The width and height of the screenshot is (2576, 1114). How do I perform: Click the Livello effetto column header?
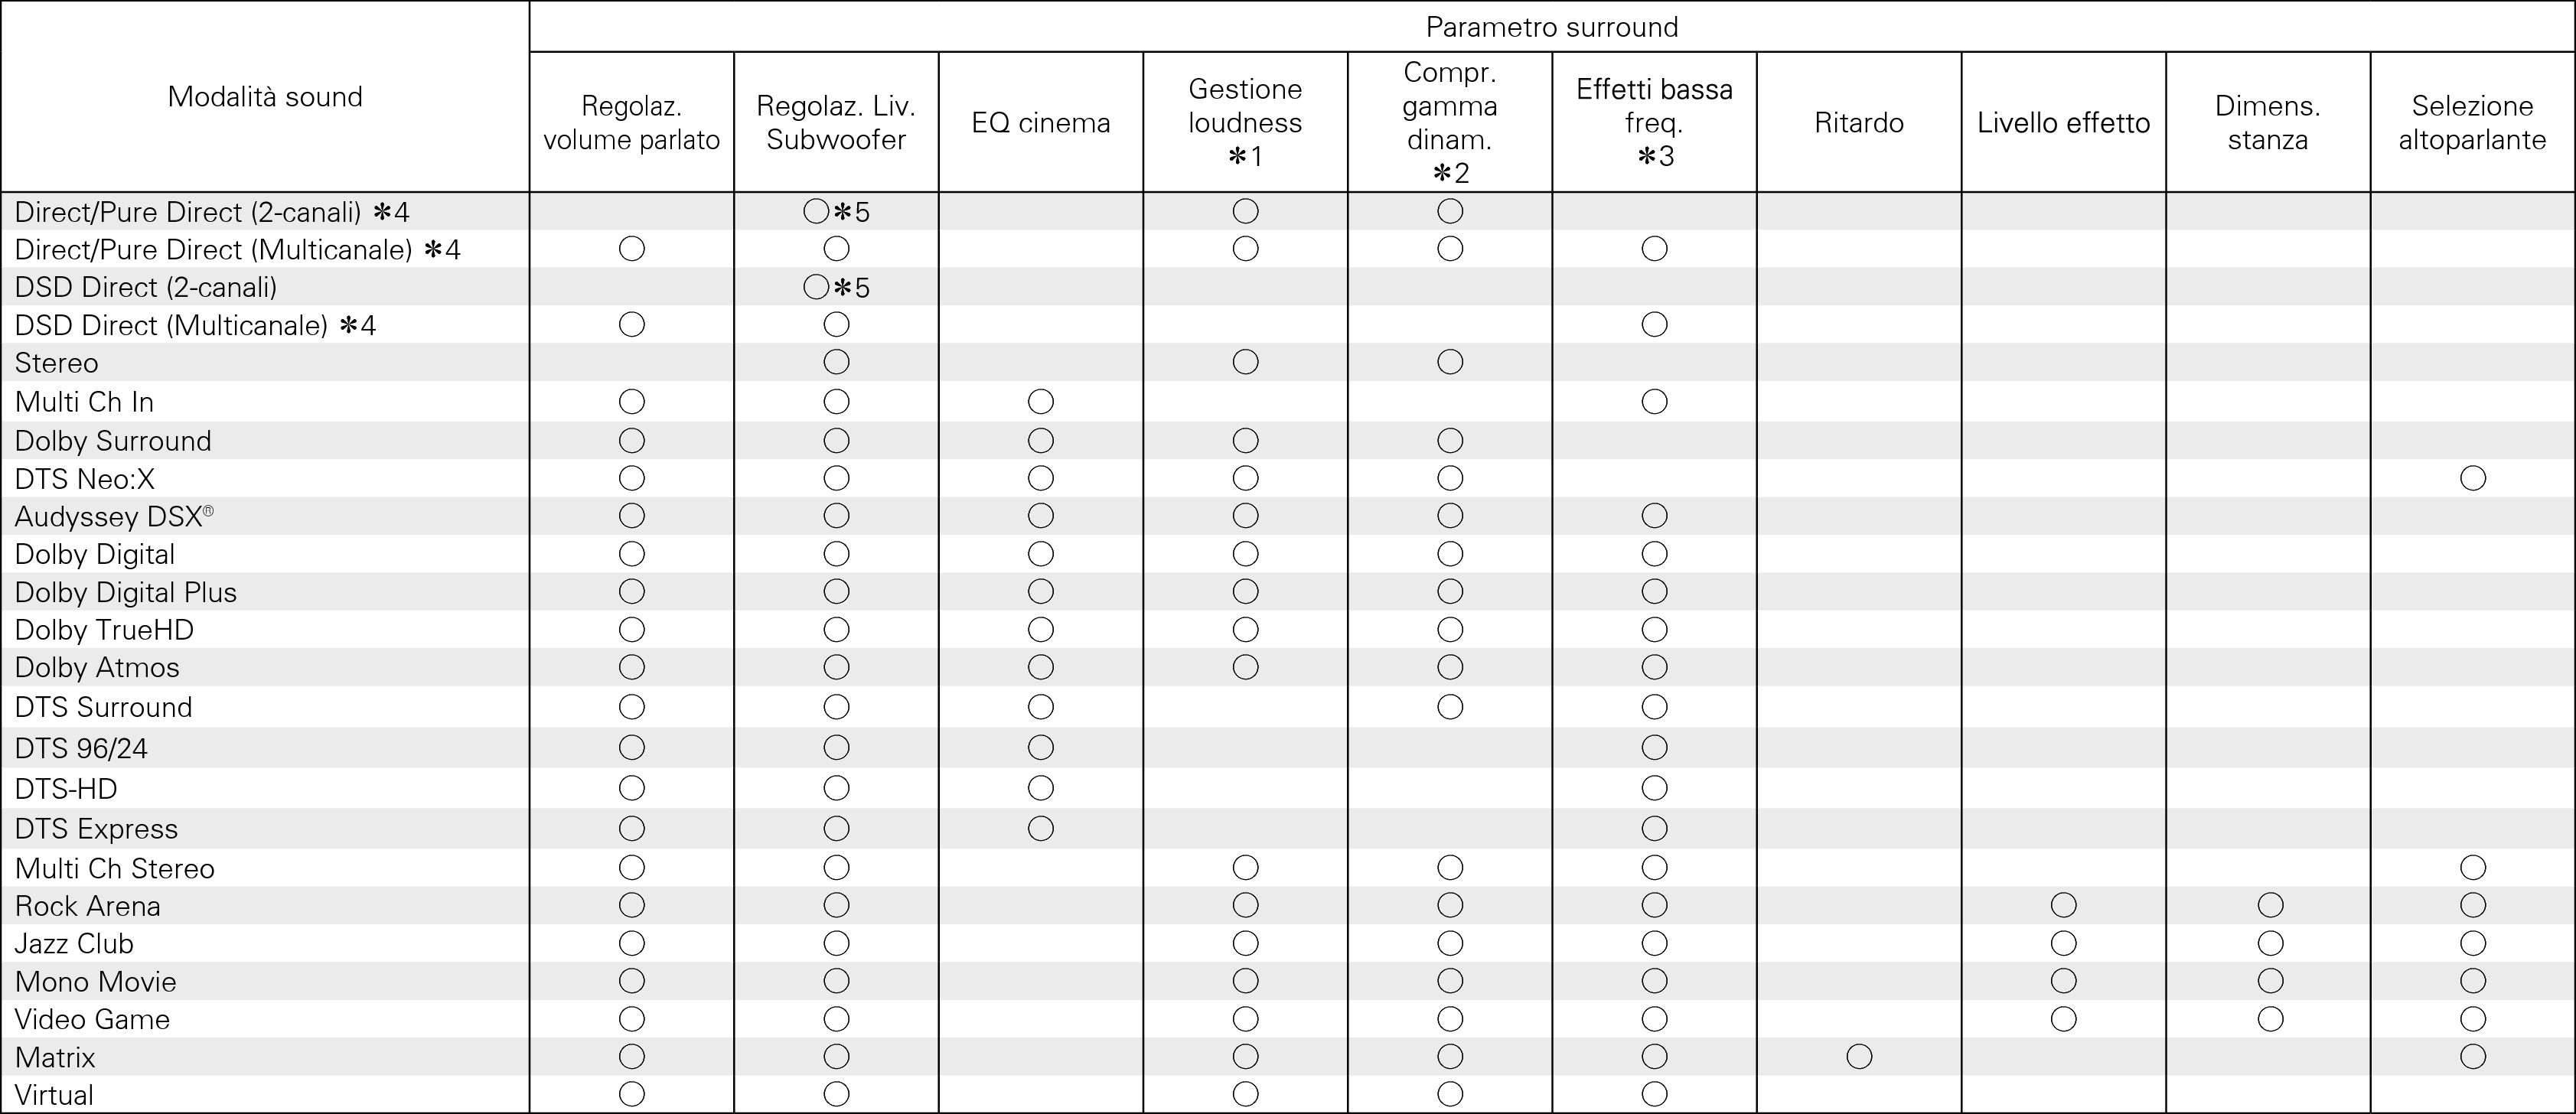pos(2063,123)
